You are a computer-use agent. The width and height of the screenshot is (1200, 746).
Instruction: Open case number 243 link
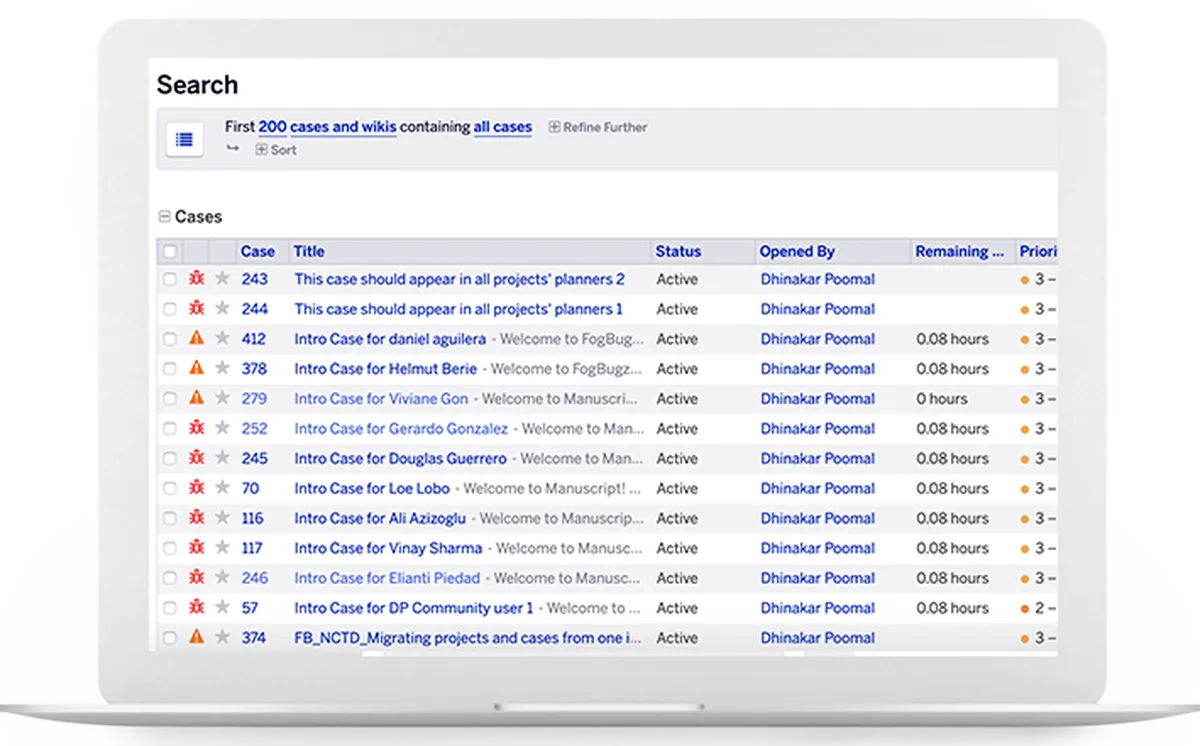[x=255, y=279]
